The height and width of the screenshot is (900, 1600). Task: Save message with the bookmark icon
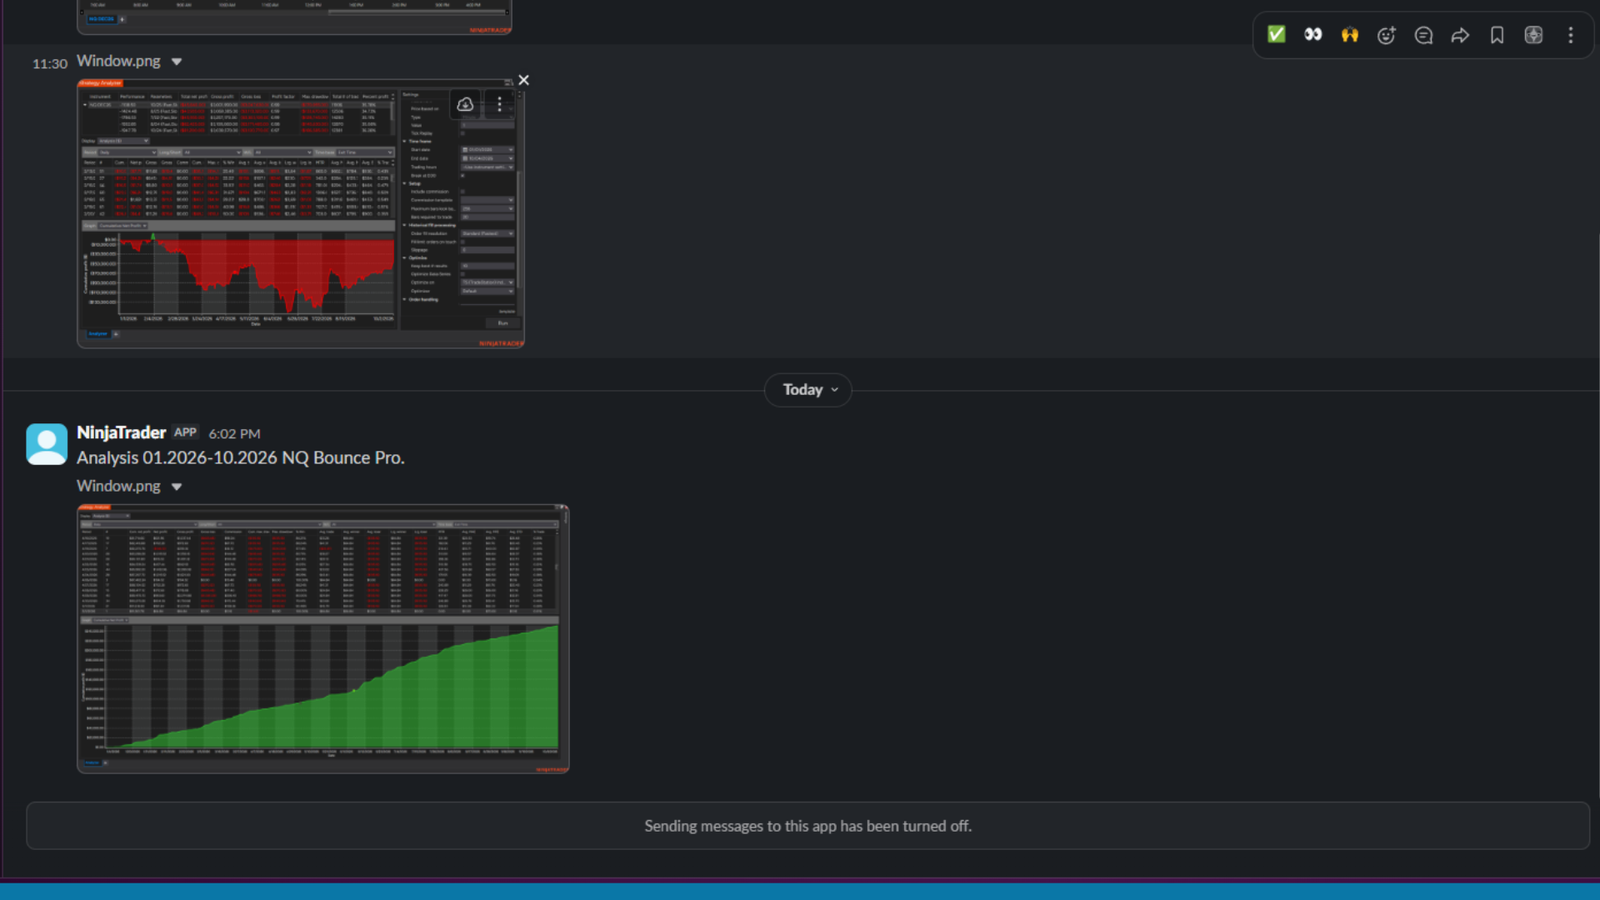tap(1497, 35)
